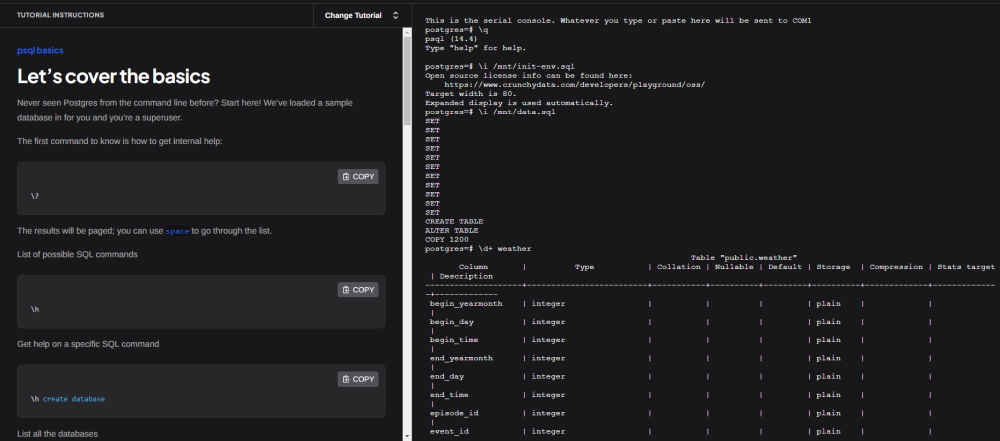Click the psql basics breadcrumb link
Screen dimensions: 1000x441
[x=41, y=50]
